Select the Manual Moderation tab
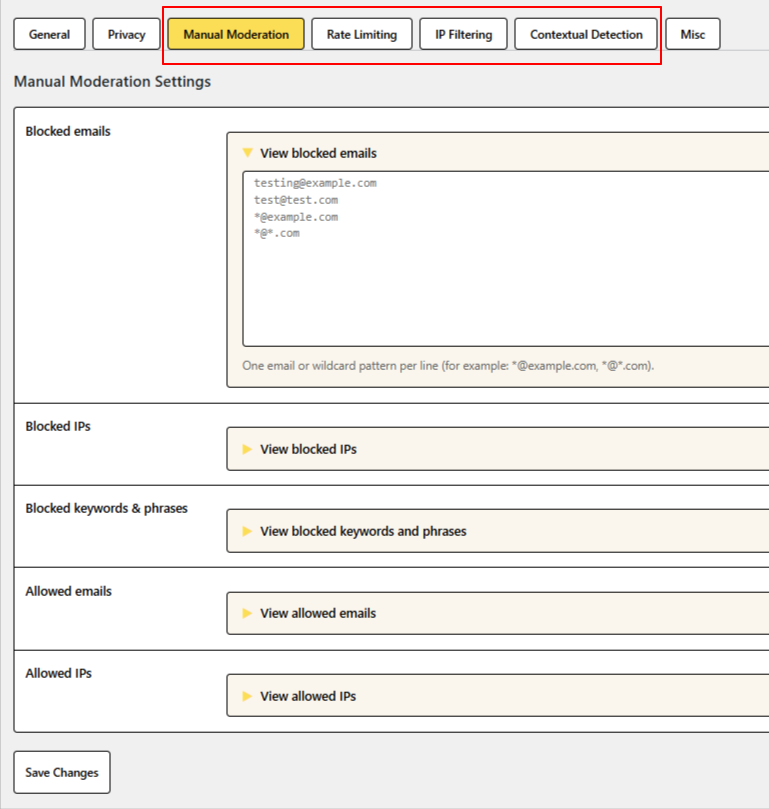The width and height of the screenshot is (769, 809). point(236,34)
